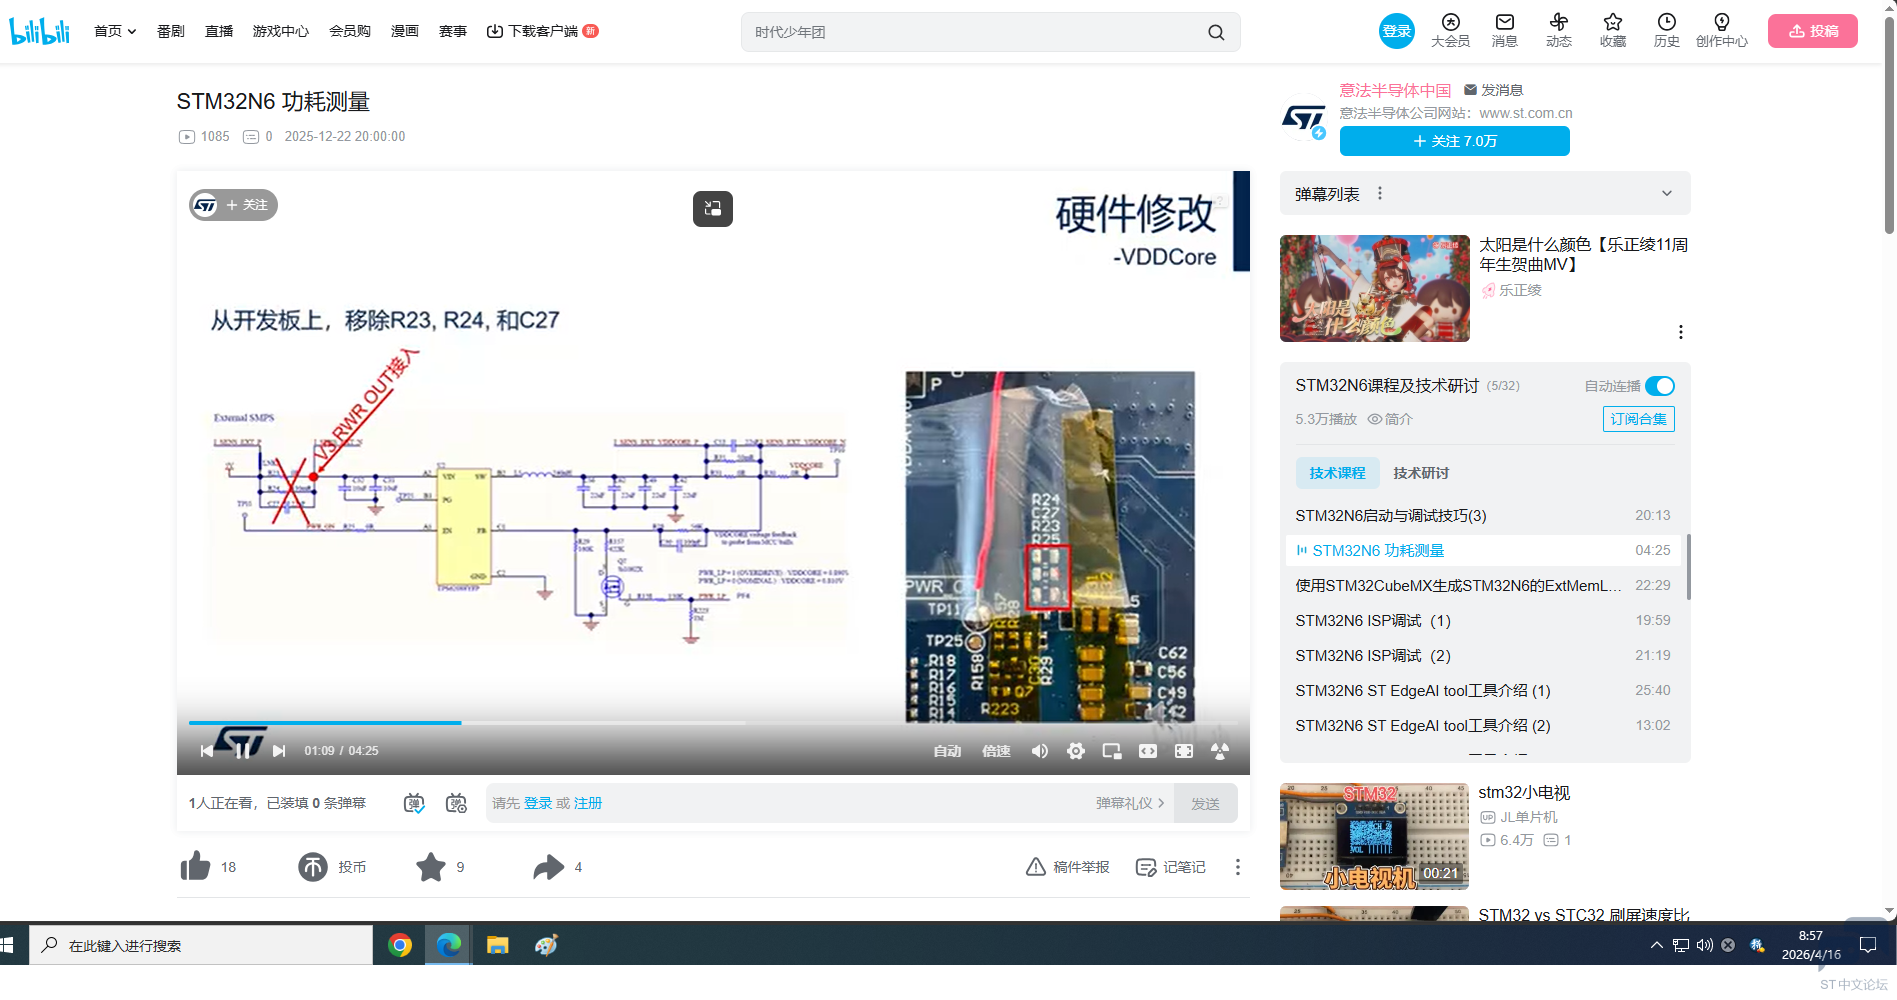Click the 关注 7.0万 follow button
Image resolution: width=1897 pixels, height=1000 pixels.
tap(1454, 141)
